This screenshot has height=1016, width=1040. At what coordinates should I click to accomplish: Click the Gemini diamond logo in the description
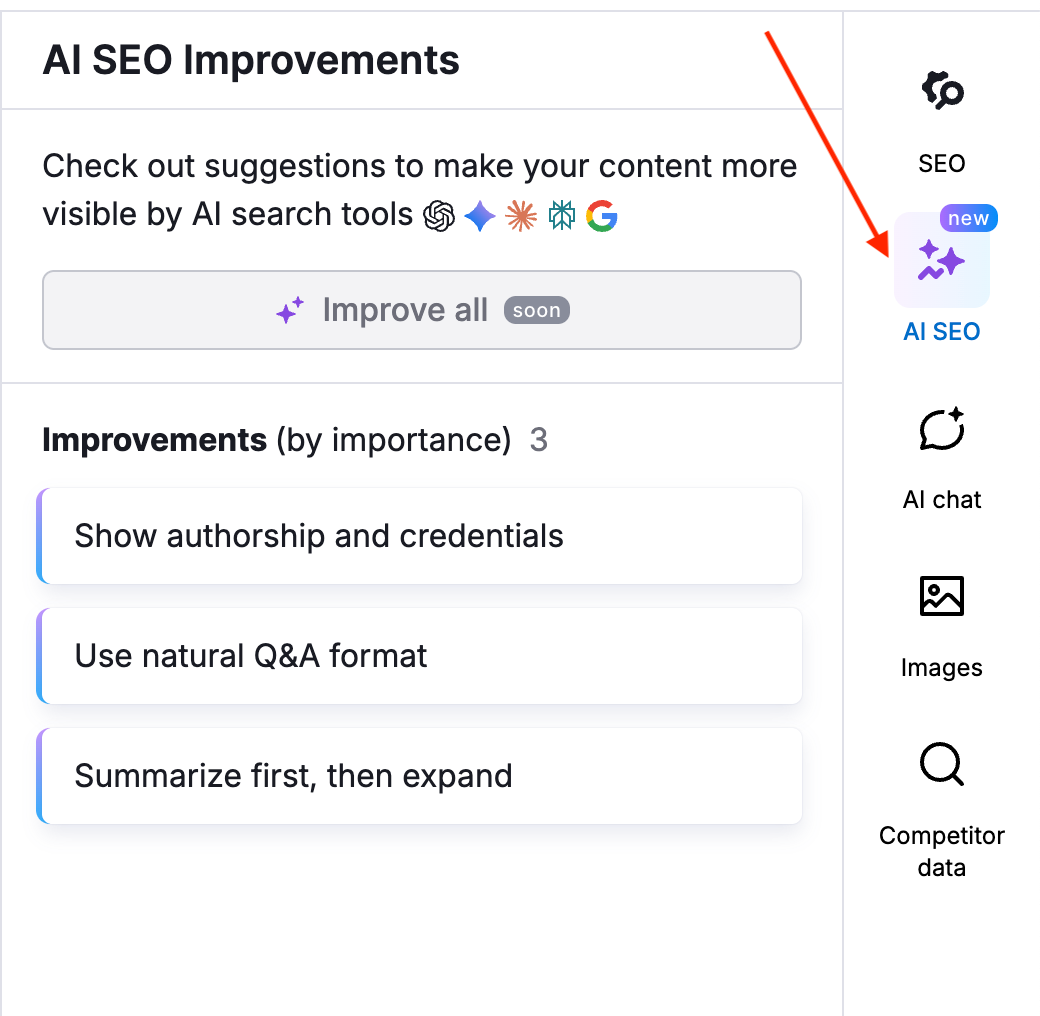tap(479, 216)
